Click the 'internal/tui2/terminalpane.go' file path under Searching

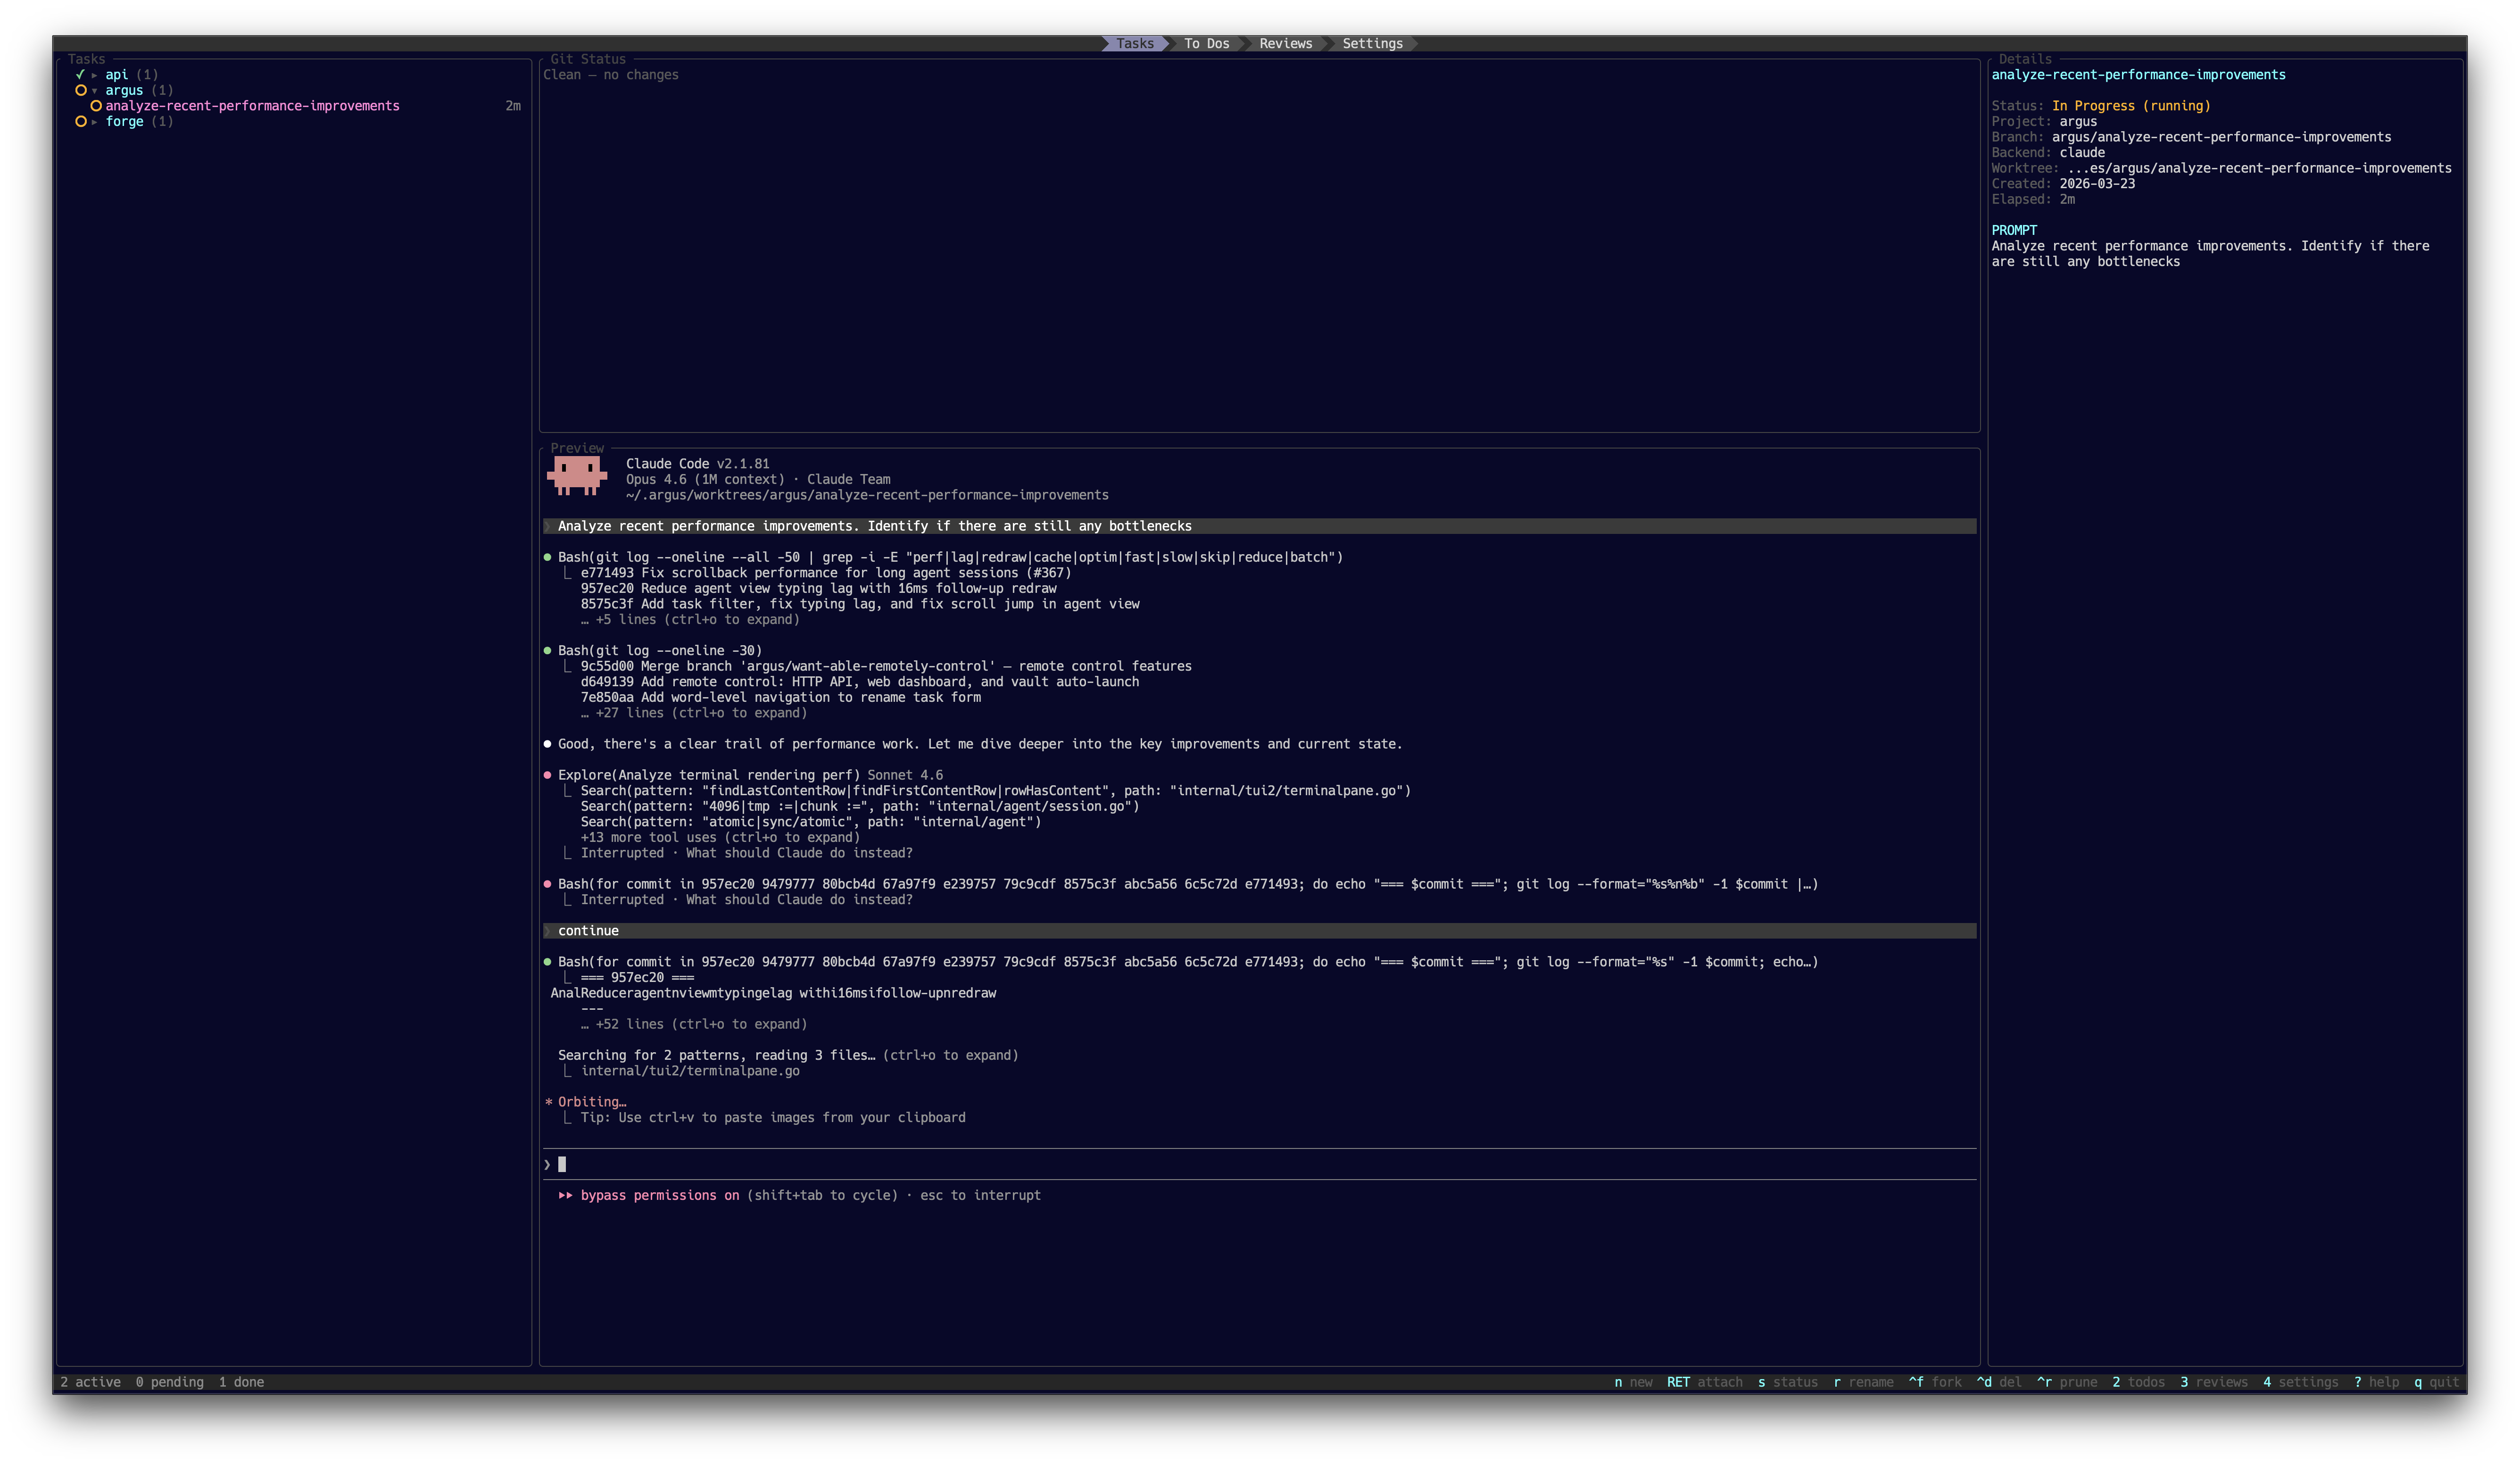click(x=690, y=1071)
